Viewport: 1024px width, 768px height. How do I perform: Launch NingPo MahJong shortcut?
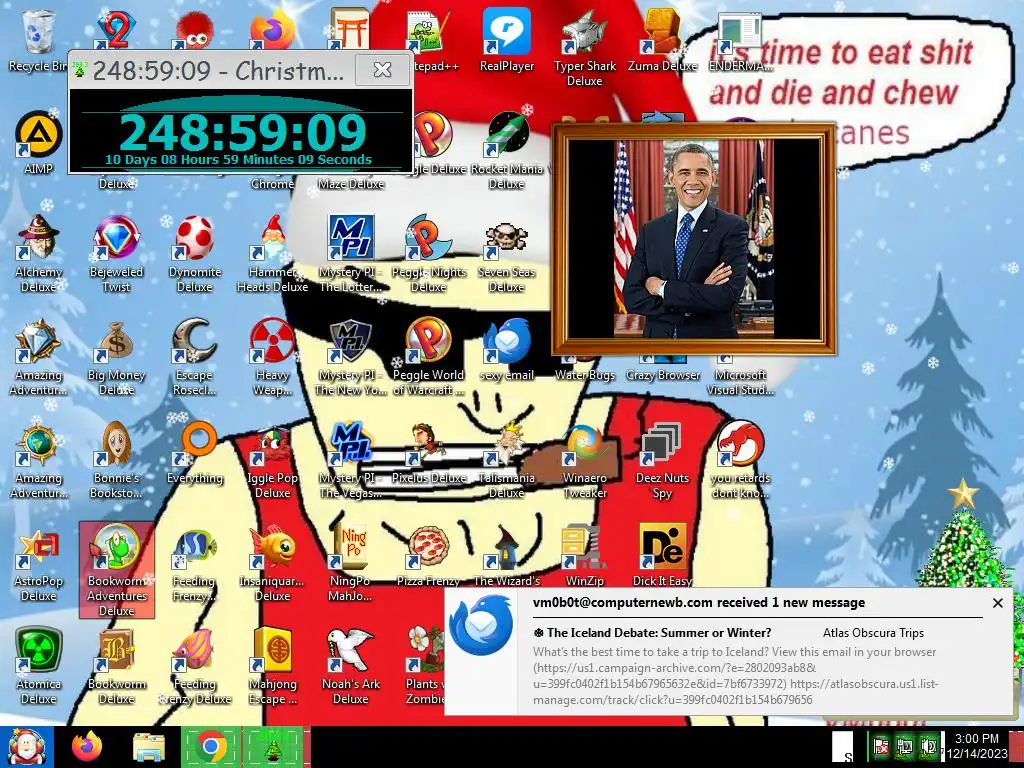[x=351, y=563]
